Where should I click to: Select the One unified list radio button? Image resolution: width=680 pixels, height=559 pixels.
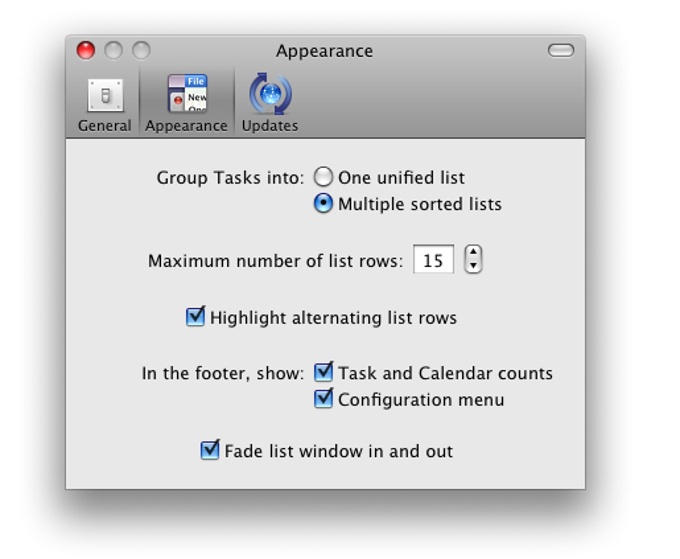pos(324,177)
